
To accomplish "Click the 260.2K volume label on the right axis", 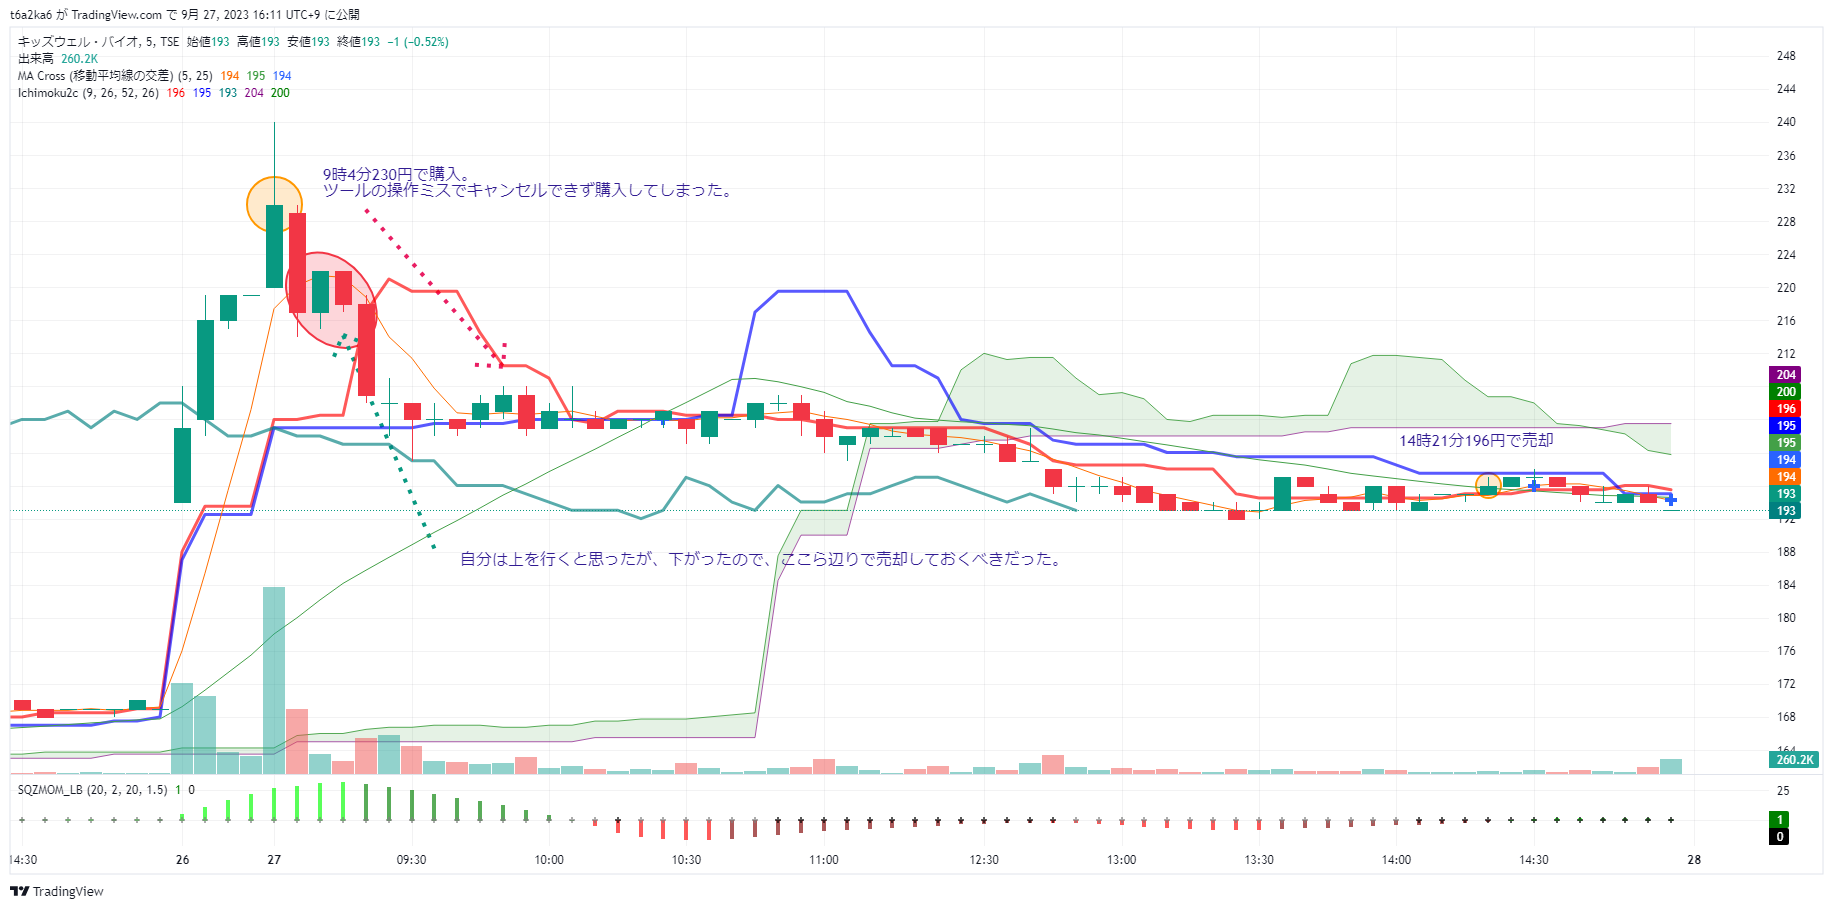I will tap(1794, 760).
